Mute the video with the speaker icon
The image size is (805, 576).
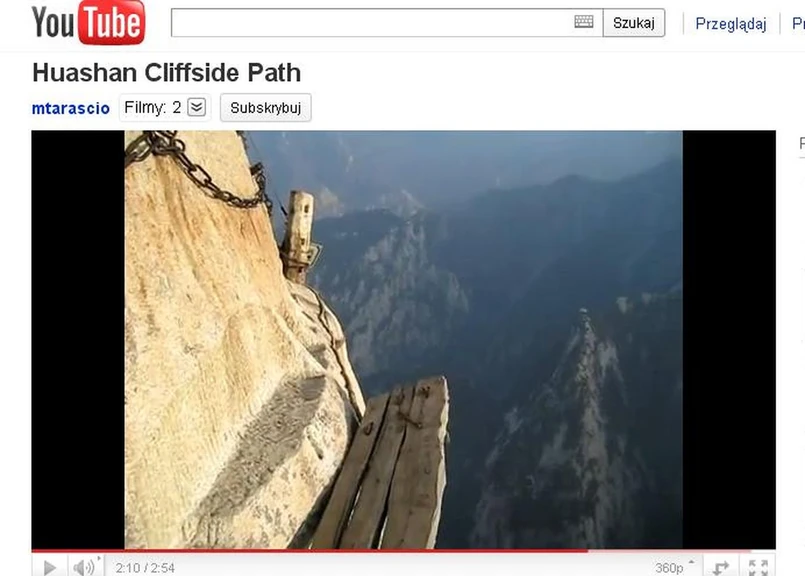(x=85, y=567)
